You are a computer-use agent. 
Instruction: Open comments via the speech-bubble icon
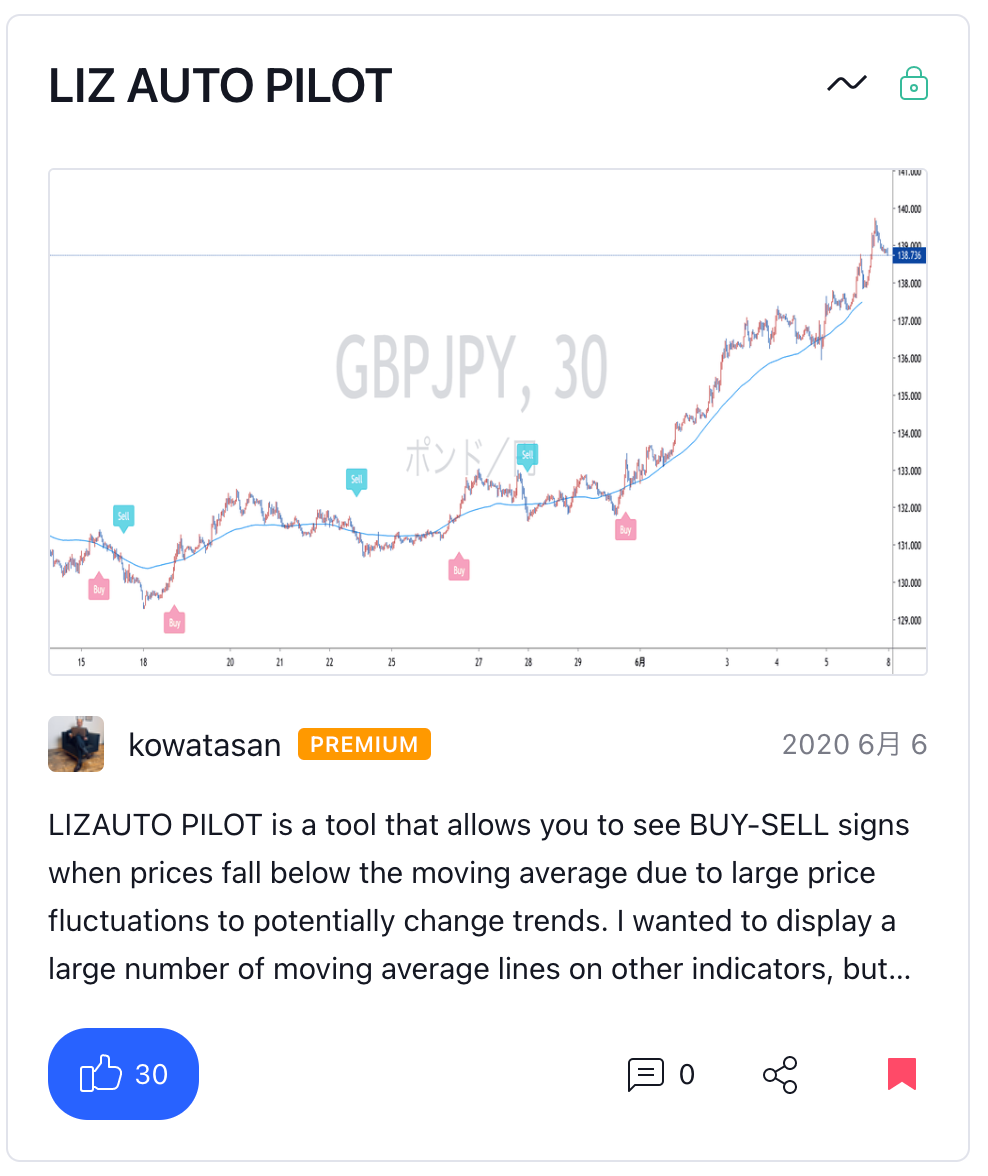pos(645,1075)
